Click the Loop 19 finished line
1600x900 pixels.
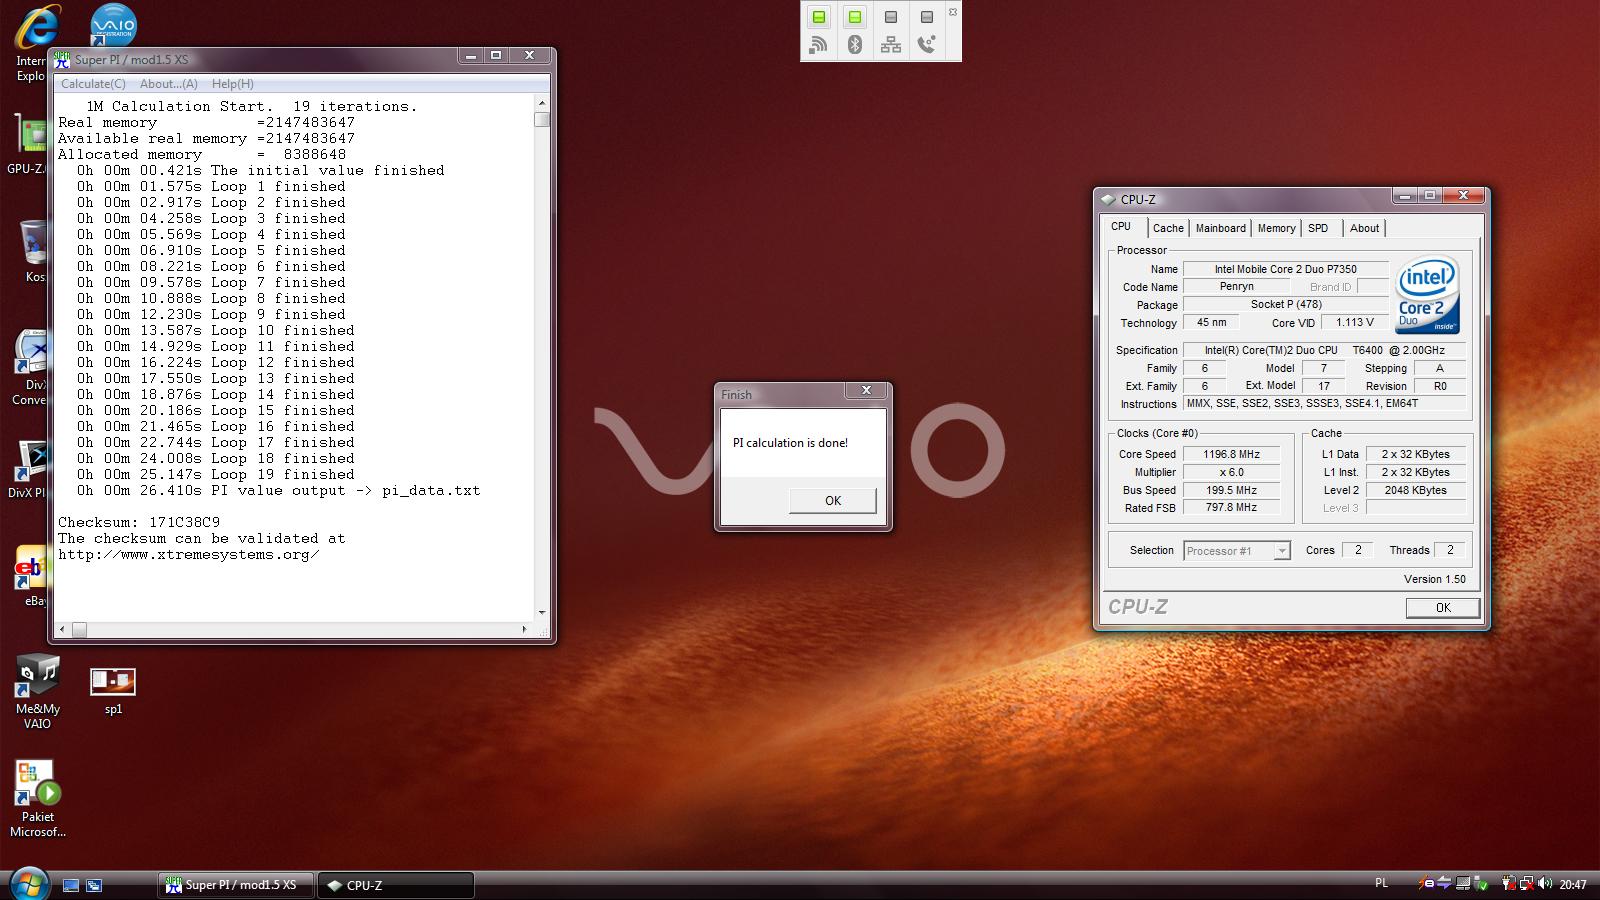(216, 474)
